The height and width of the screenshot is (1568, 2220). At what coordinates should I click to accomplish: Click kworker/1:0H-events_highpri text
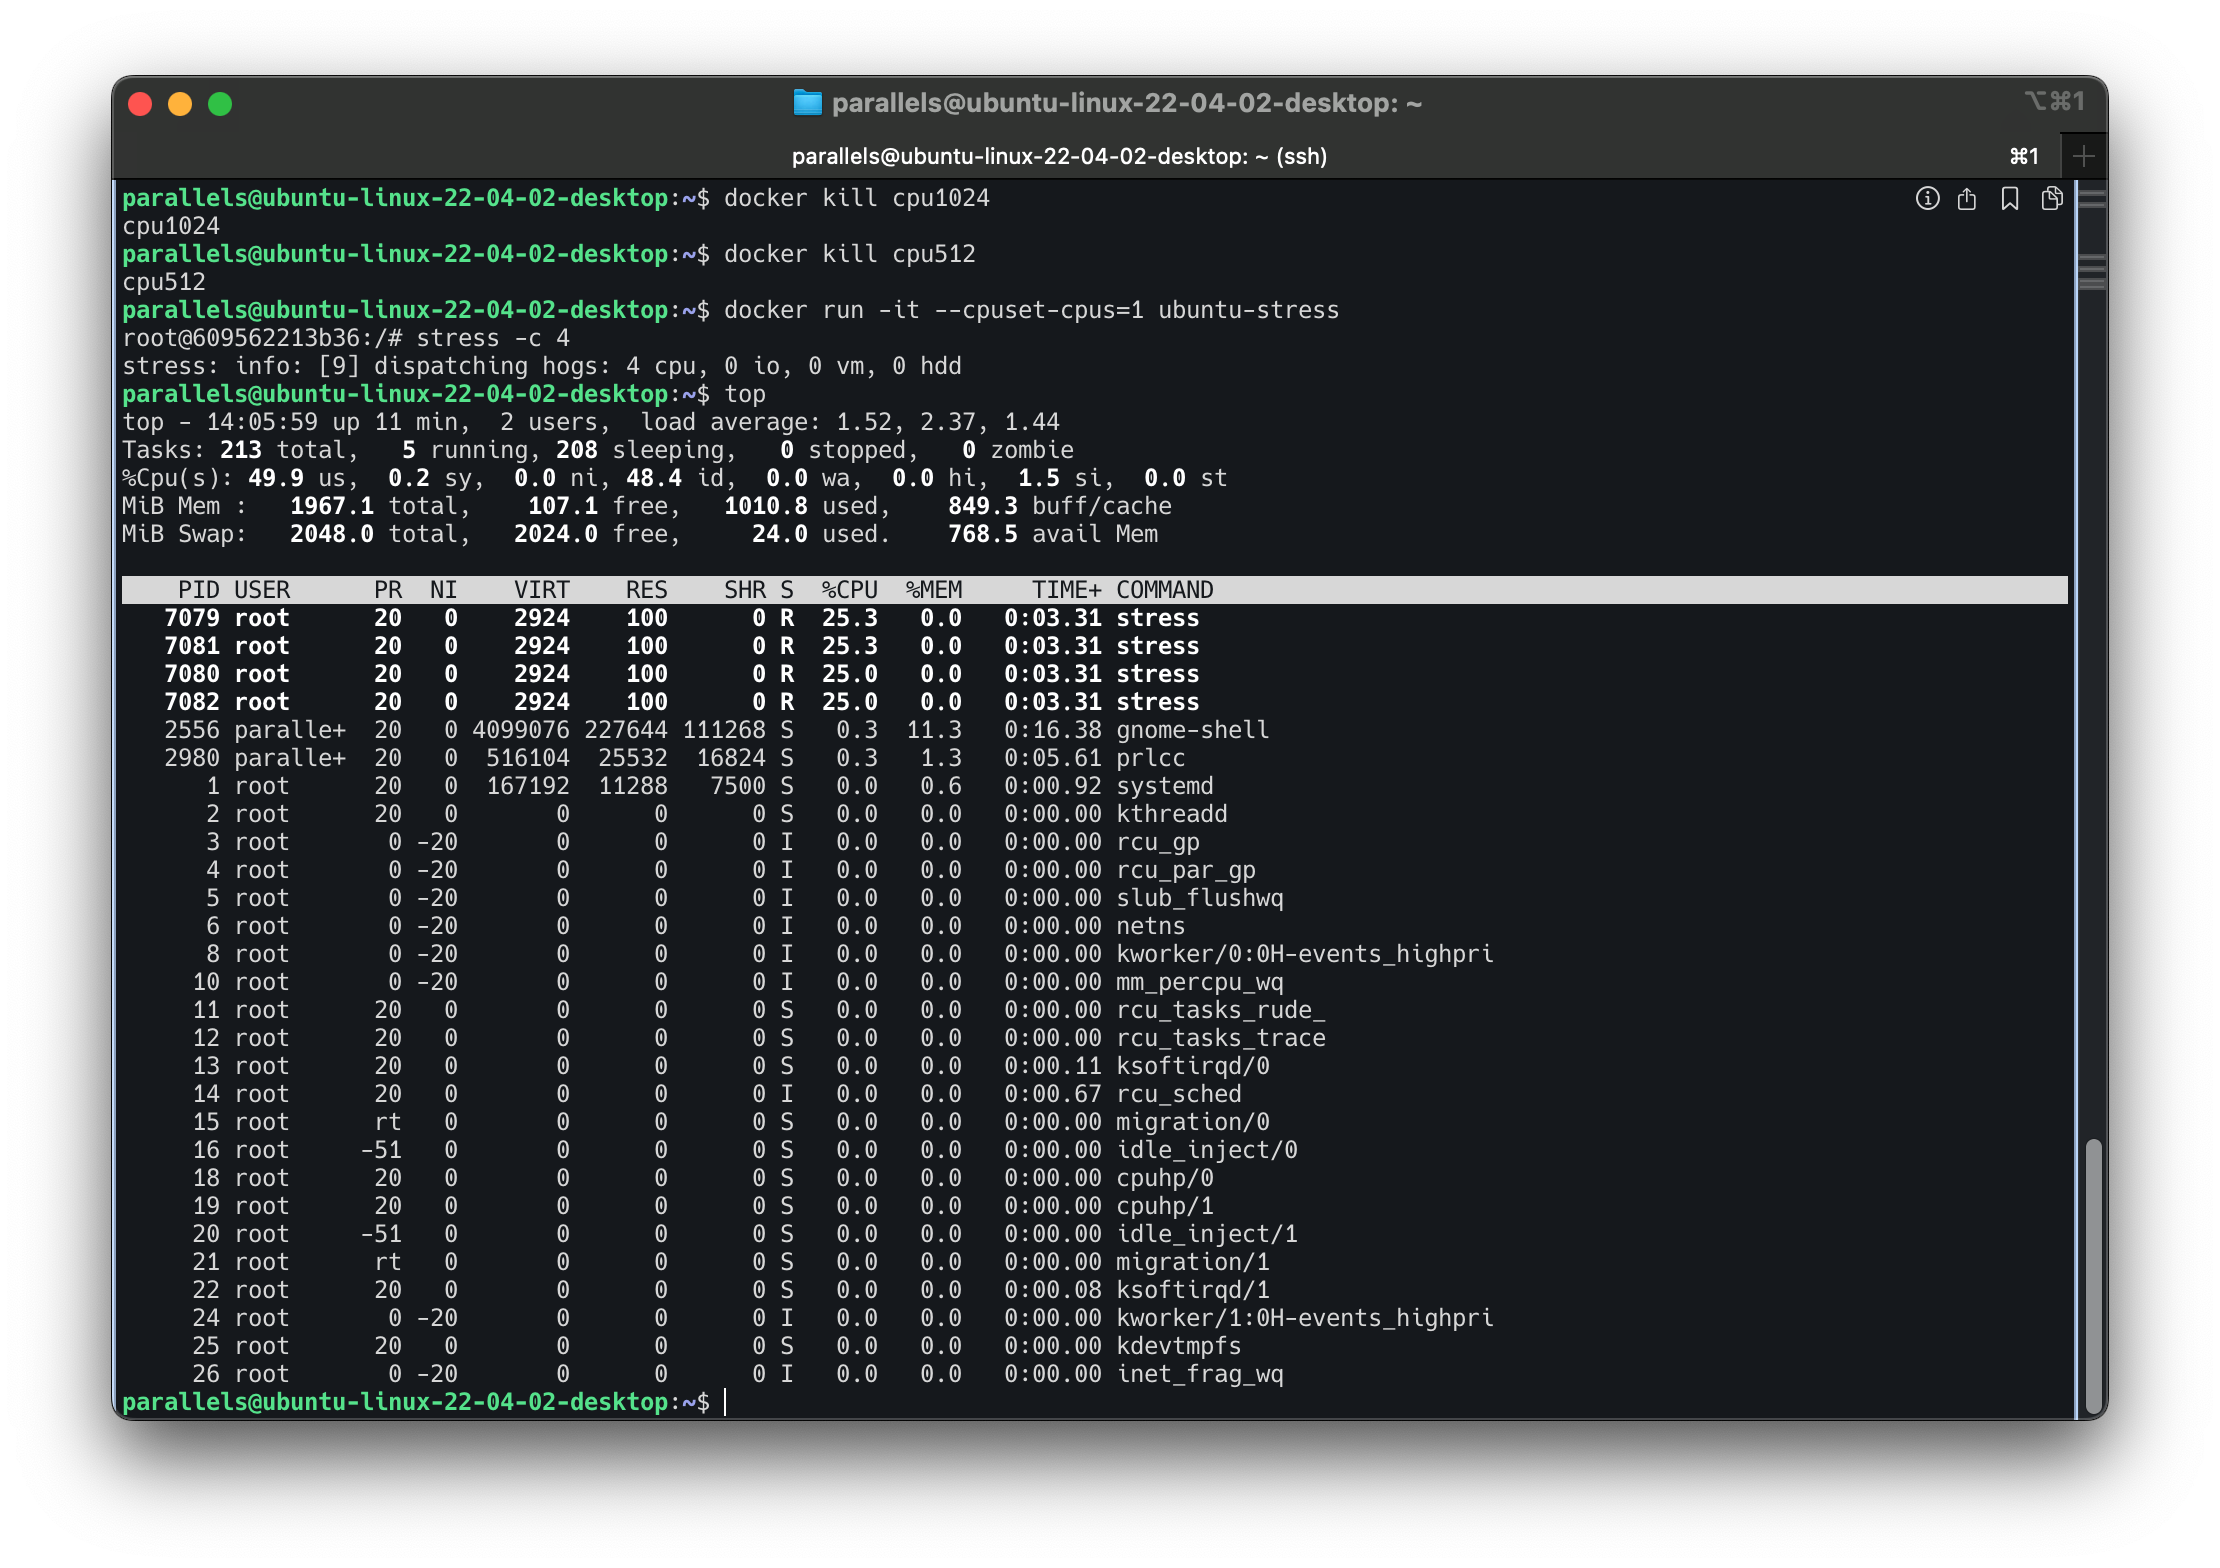(1305, 1318)
